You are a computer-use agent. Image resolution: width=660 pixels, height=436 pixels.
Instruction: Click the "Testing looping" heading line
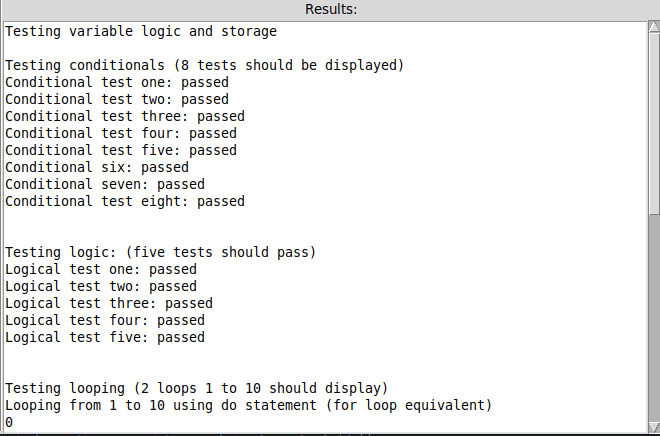[196, 388]
